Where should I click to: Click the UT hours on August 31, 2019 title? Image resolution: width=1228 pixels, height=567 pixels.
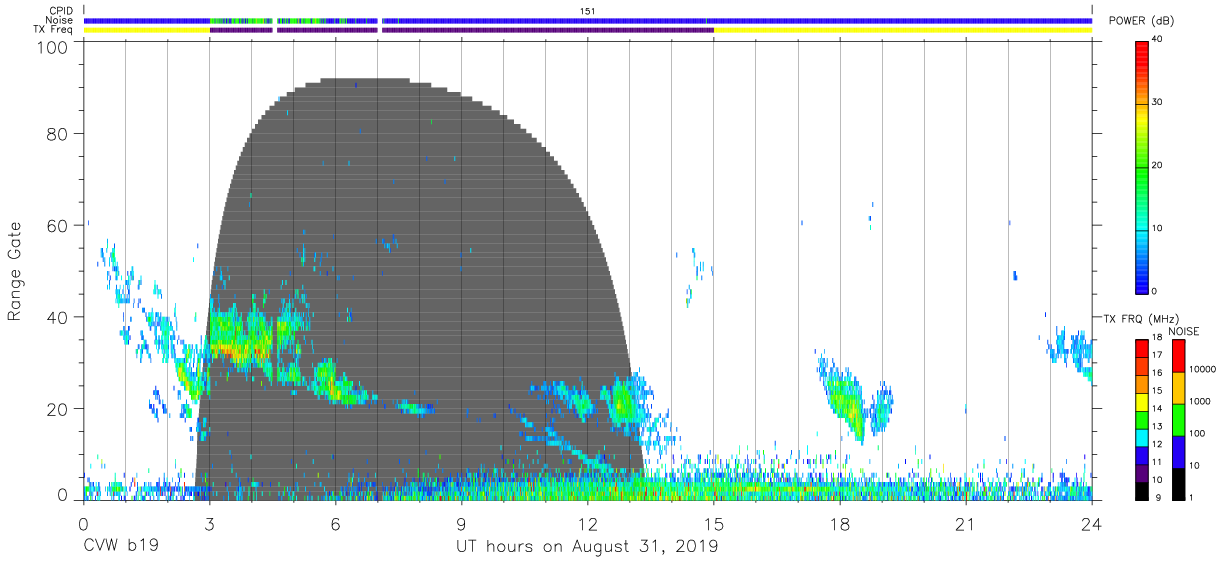point(587,547)
